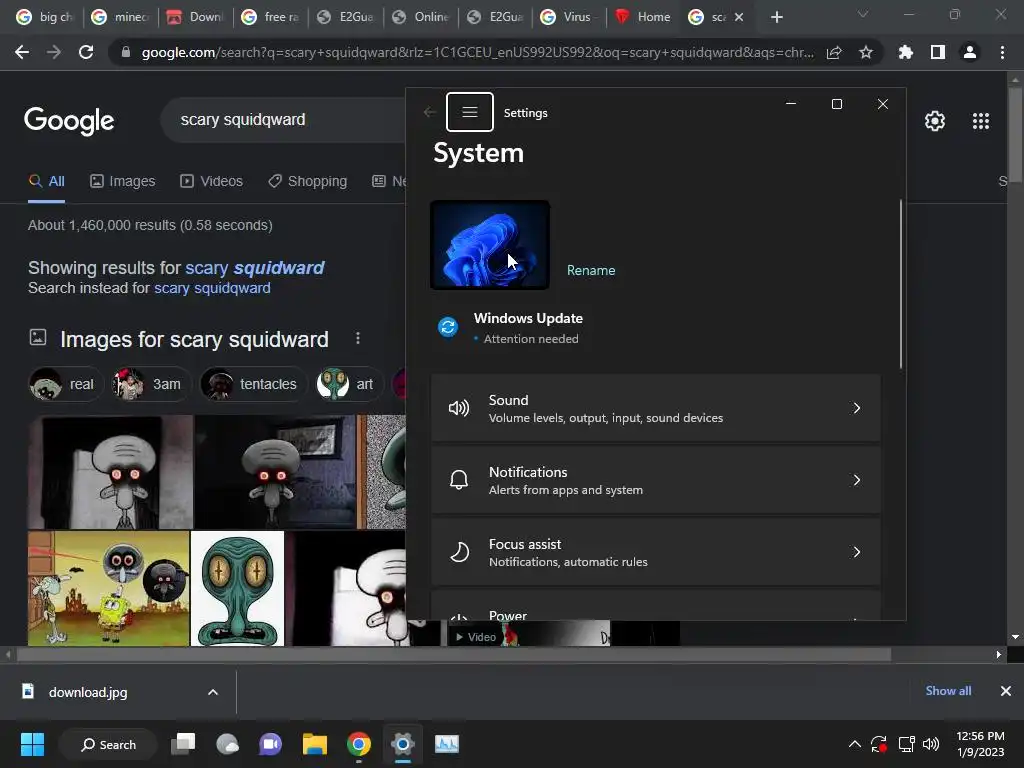The height and width of the screenshot is (768, 1024).
Task: Expand Focus assist settings chevron
Action: pyautogui.click(x=857, y=552)
